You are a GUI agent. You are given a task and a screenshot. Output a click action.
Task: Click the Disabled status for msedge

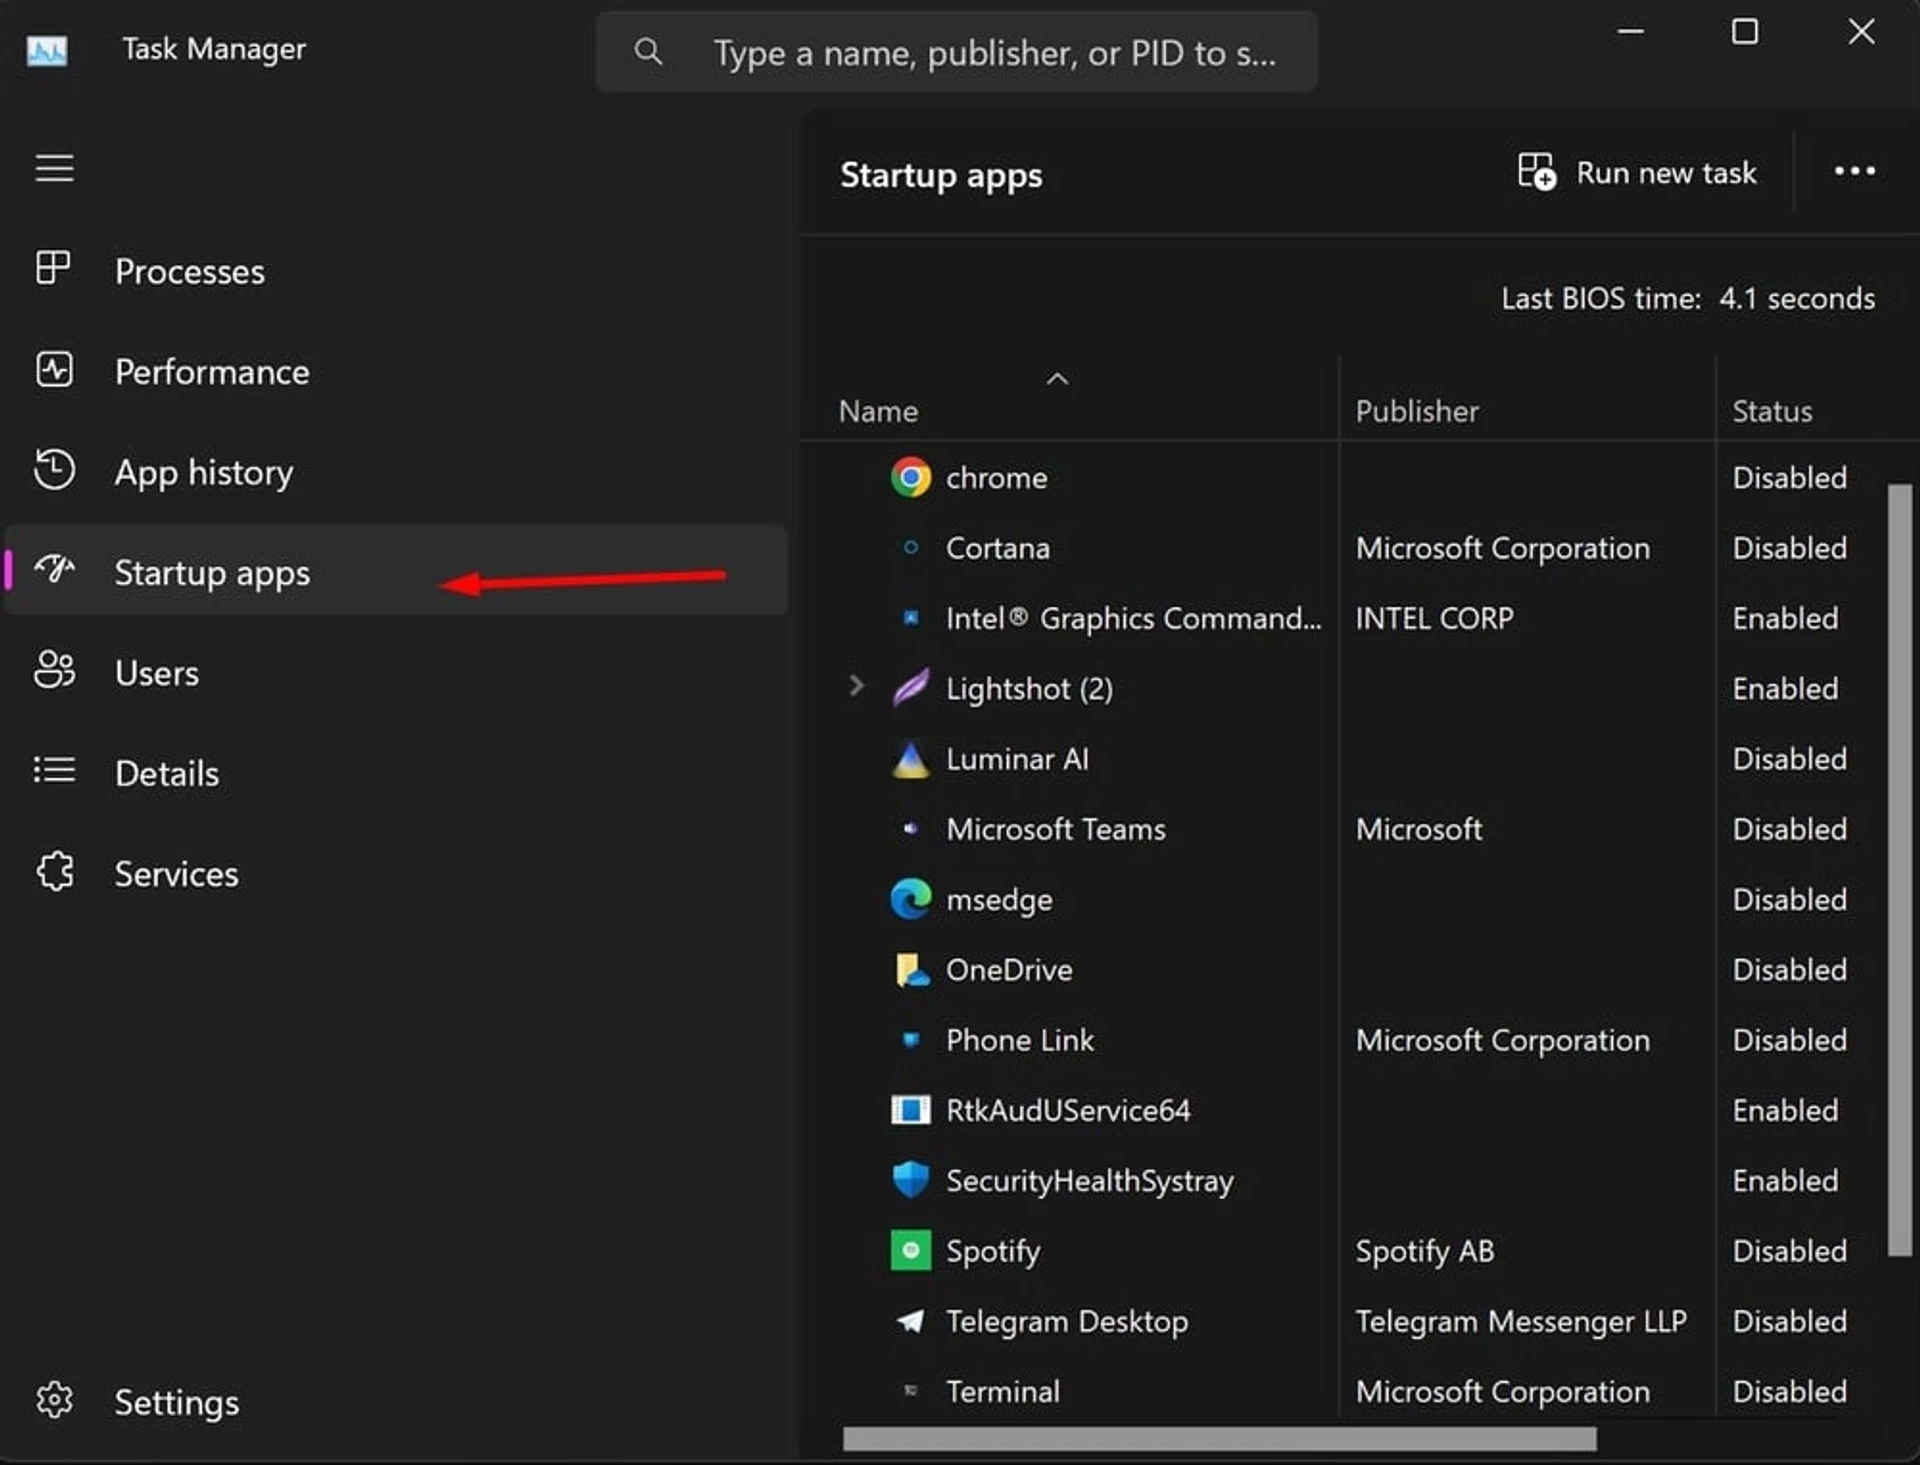pos(1789,899)
